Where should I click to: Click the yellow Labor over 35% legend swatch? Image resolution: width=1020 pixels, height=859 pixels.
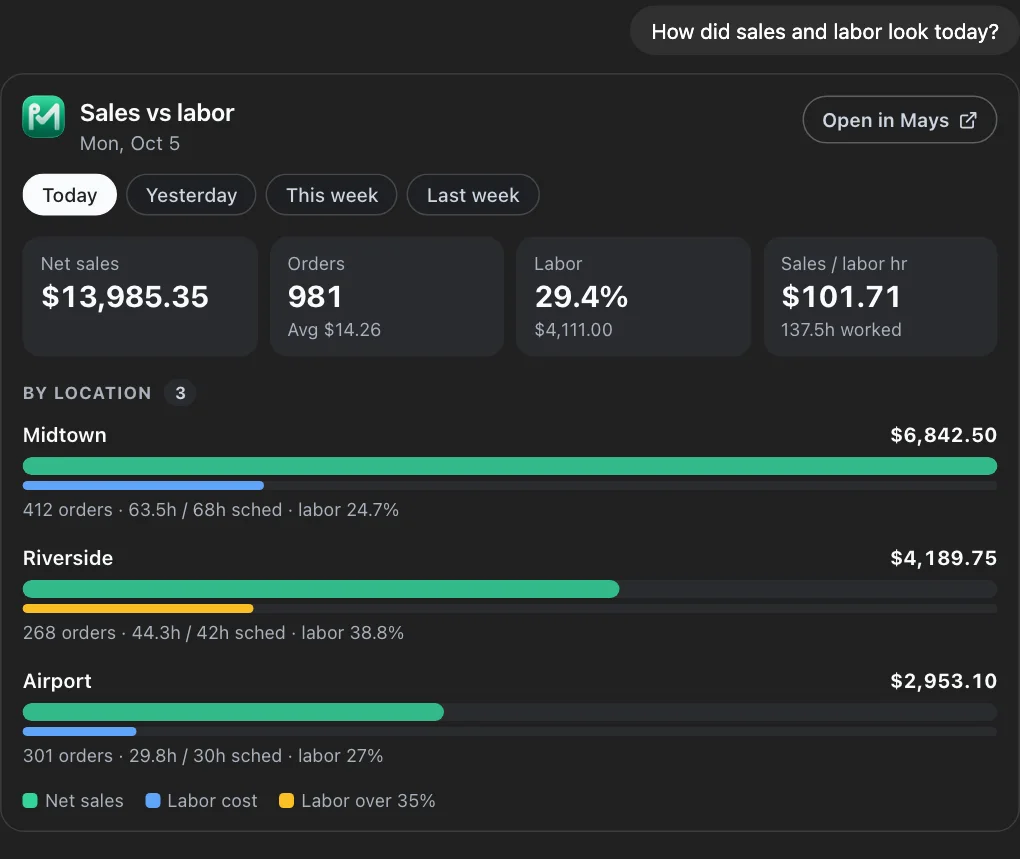286,800
